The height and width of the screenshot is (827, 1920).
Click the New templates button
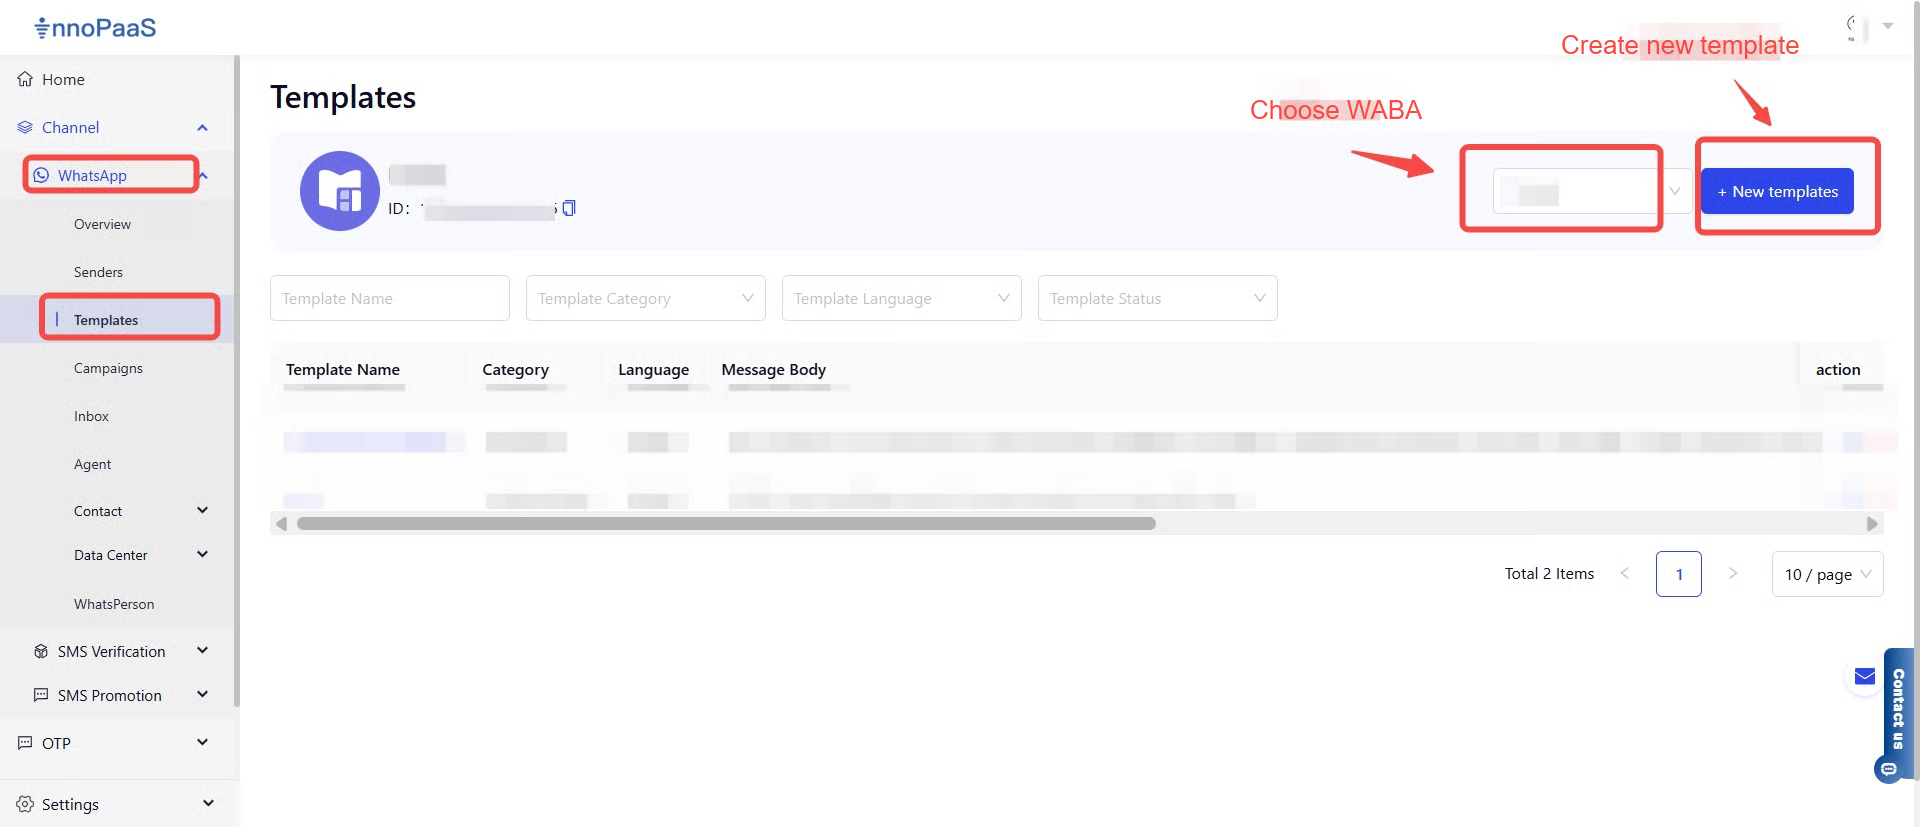click(1777, 191)
